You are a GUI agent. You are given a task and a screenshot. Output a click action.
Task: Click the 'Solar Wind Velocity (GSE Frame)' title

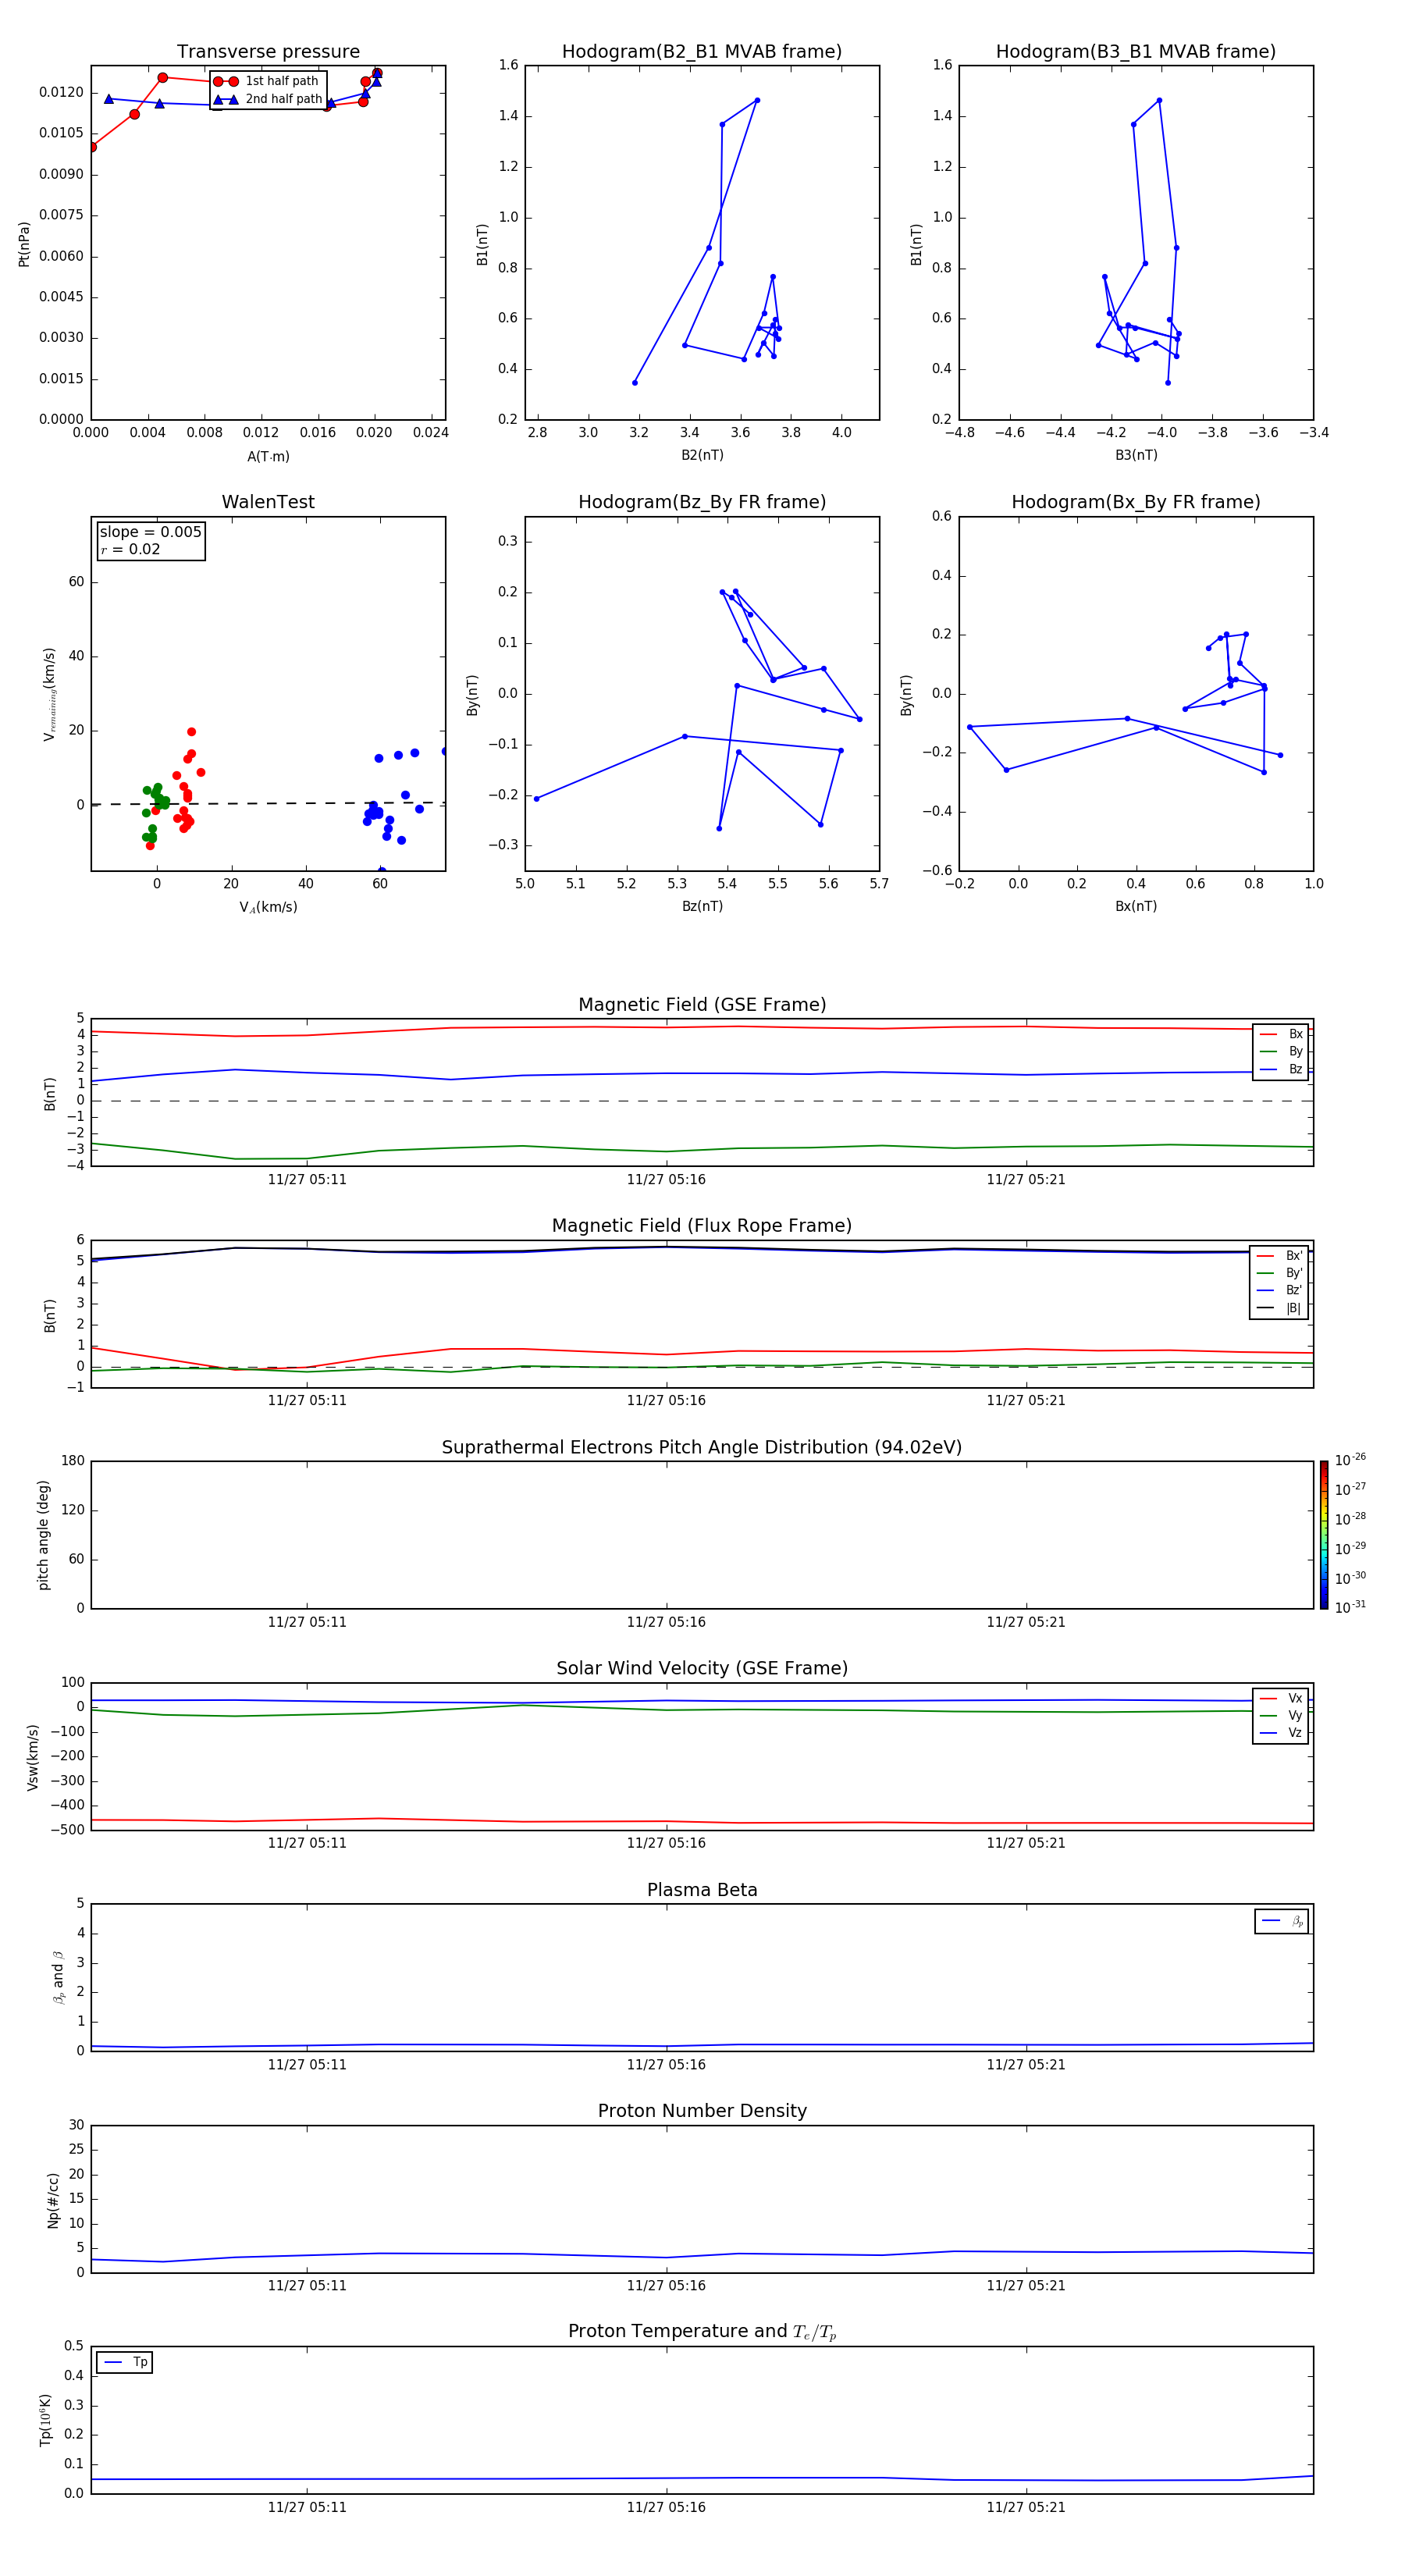tap(702, 1669)
